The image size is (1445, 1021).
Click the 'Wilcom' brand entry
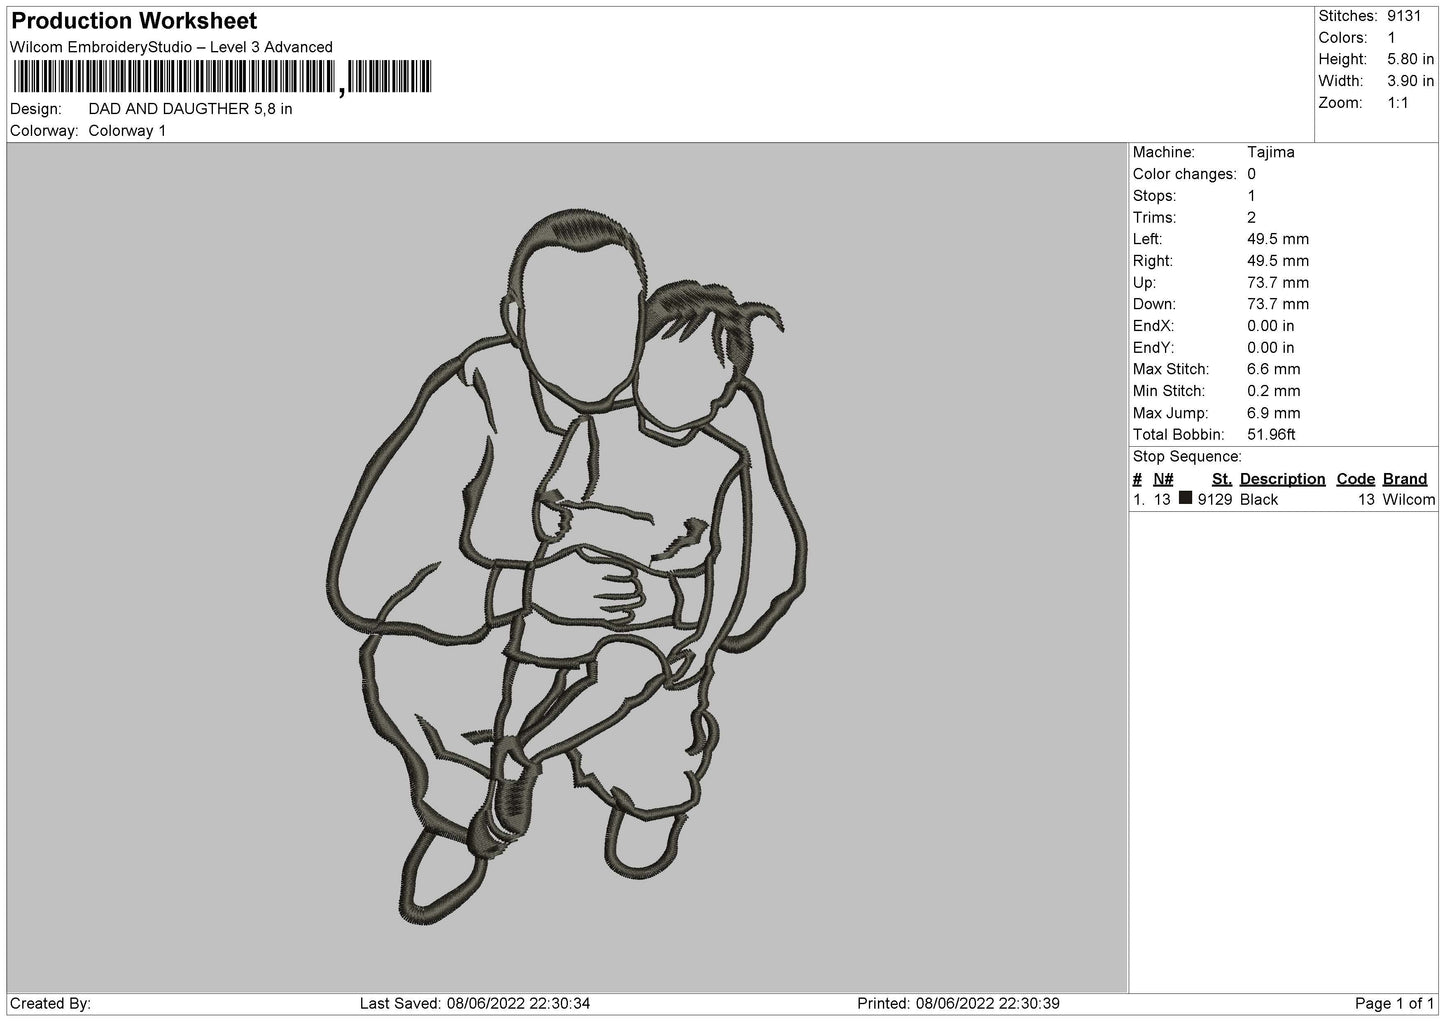coord(1408,500)
